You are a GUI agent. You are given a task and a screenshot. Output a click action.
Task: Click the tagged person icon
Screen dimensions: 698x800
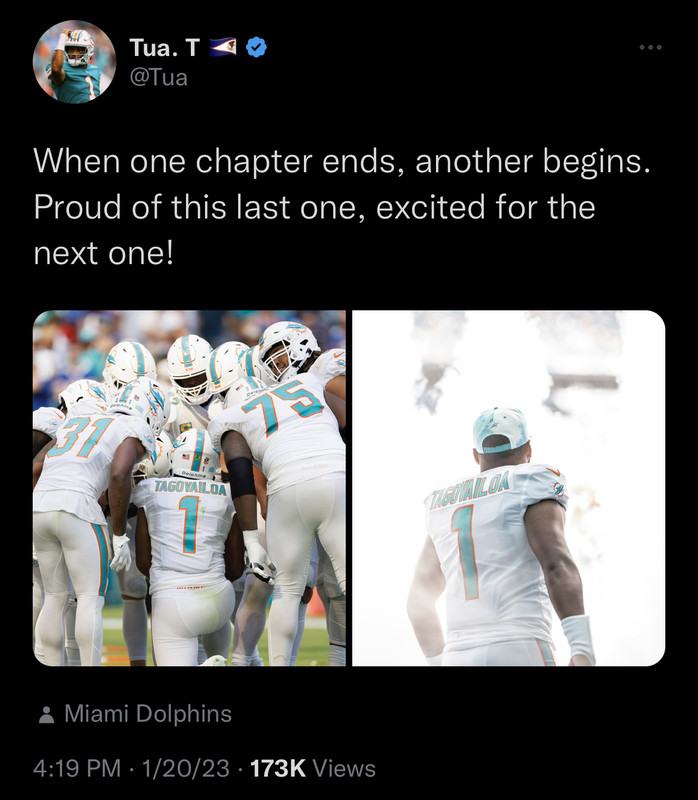(46, 714)
